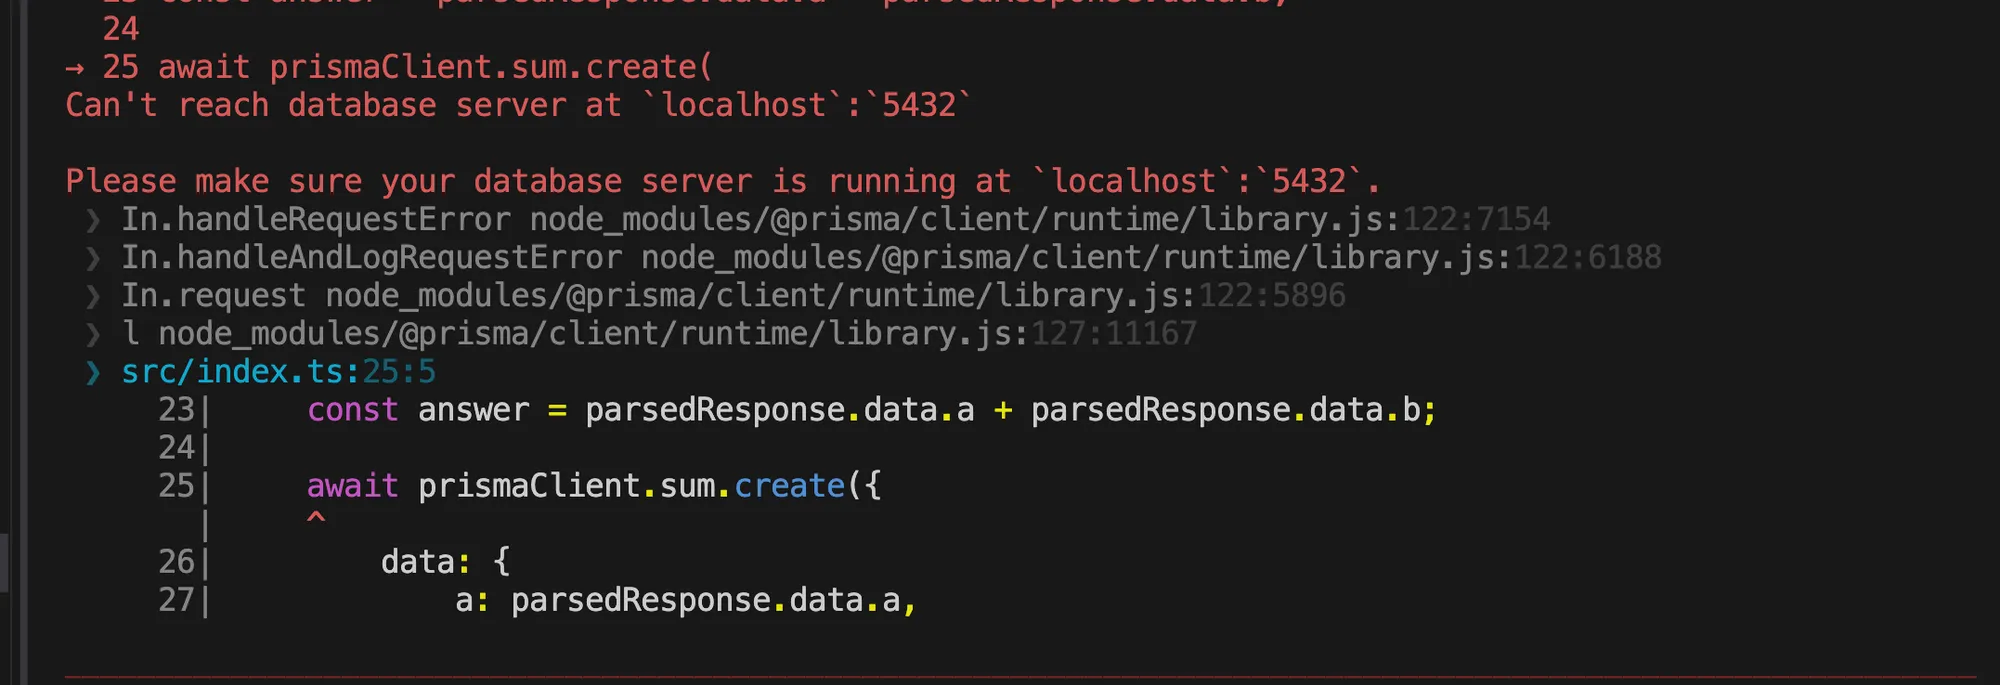Click the blue create method name
Image resolution: width=2000 pixels, height=685 pixels.
point(790,486)
